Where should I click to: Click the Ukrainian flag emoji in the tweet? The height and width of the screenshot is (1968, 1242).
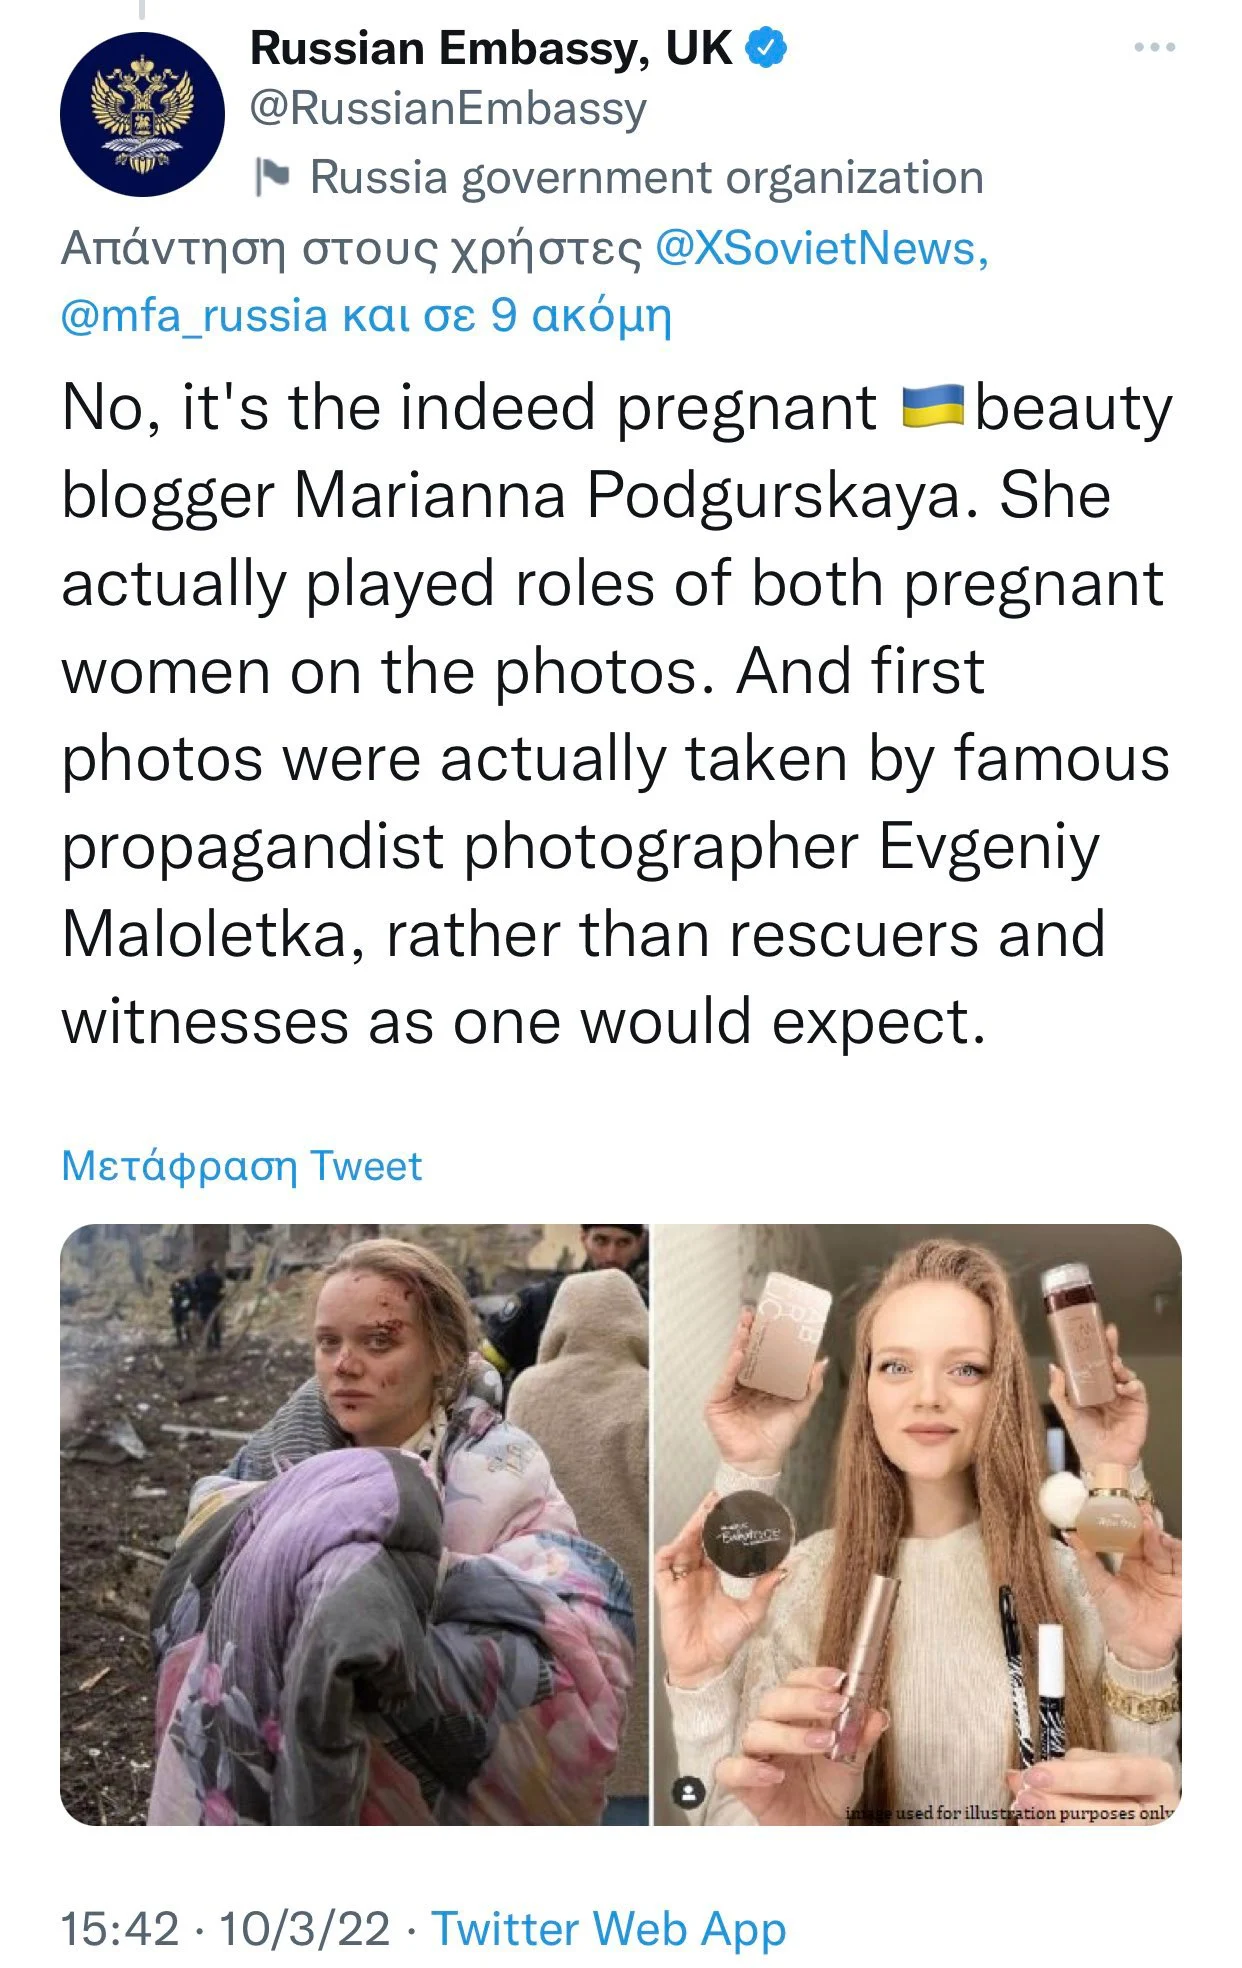pyautogui.click(x=931, y=408)
